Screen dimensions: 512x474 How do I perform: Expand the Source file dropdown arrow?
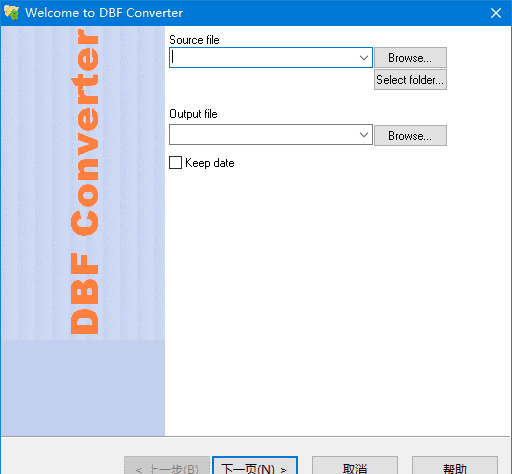364,58
